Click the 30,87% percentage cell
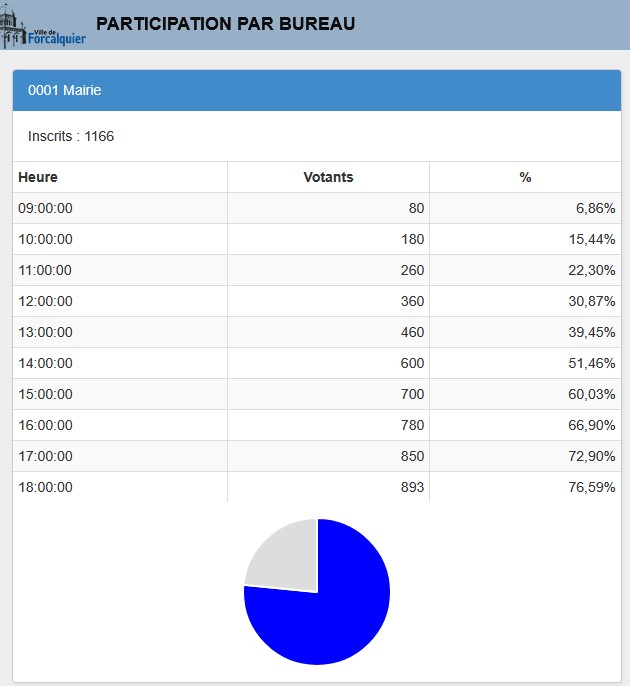This screenshot has width=630, height=686. (590, 301)
